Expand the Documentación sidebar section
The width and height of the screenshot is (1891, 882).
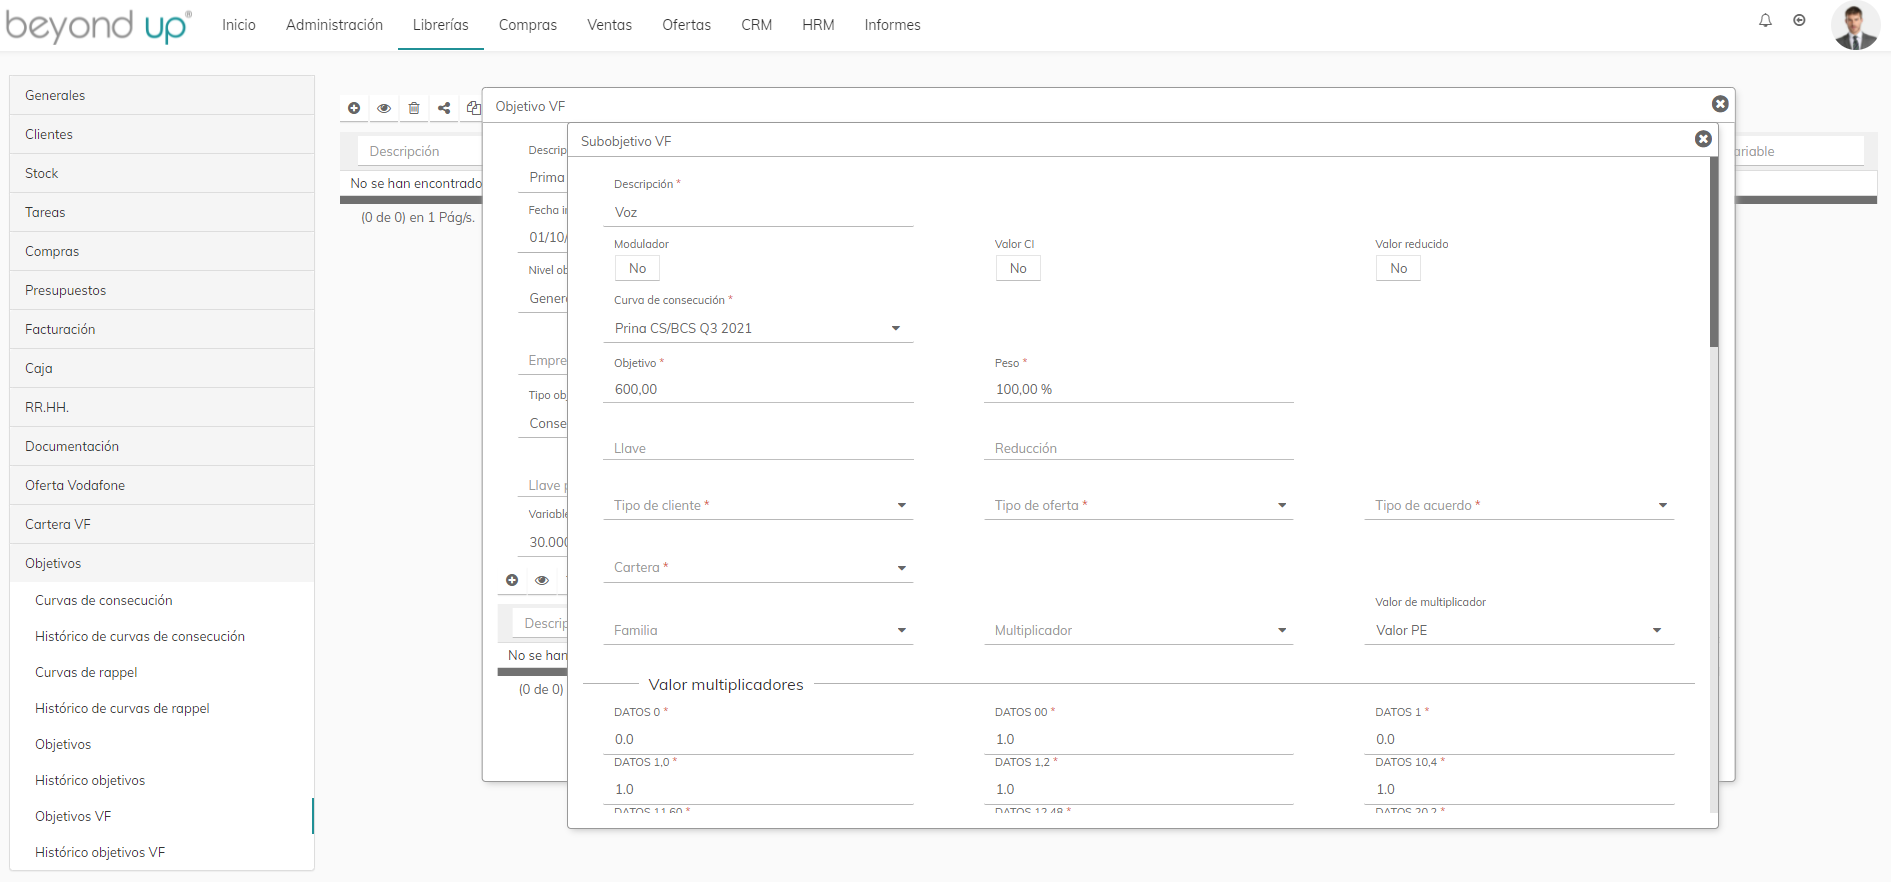point(162,446)
